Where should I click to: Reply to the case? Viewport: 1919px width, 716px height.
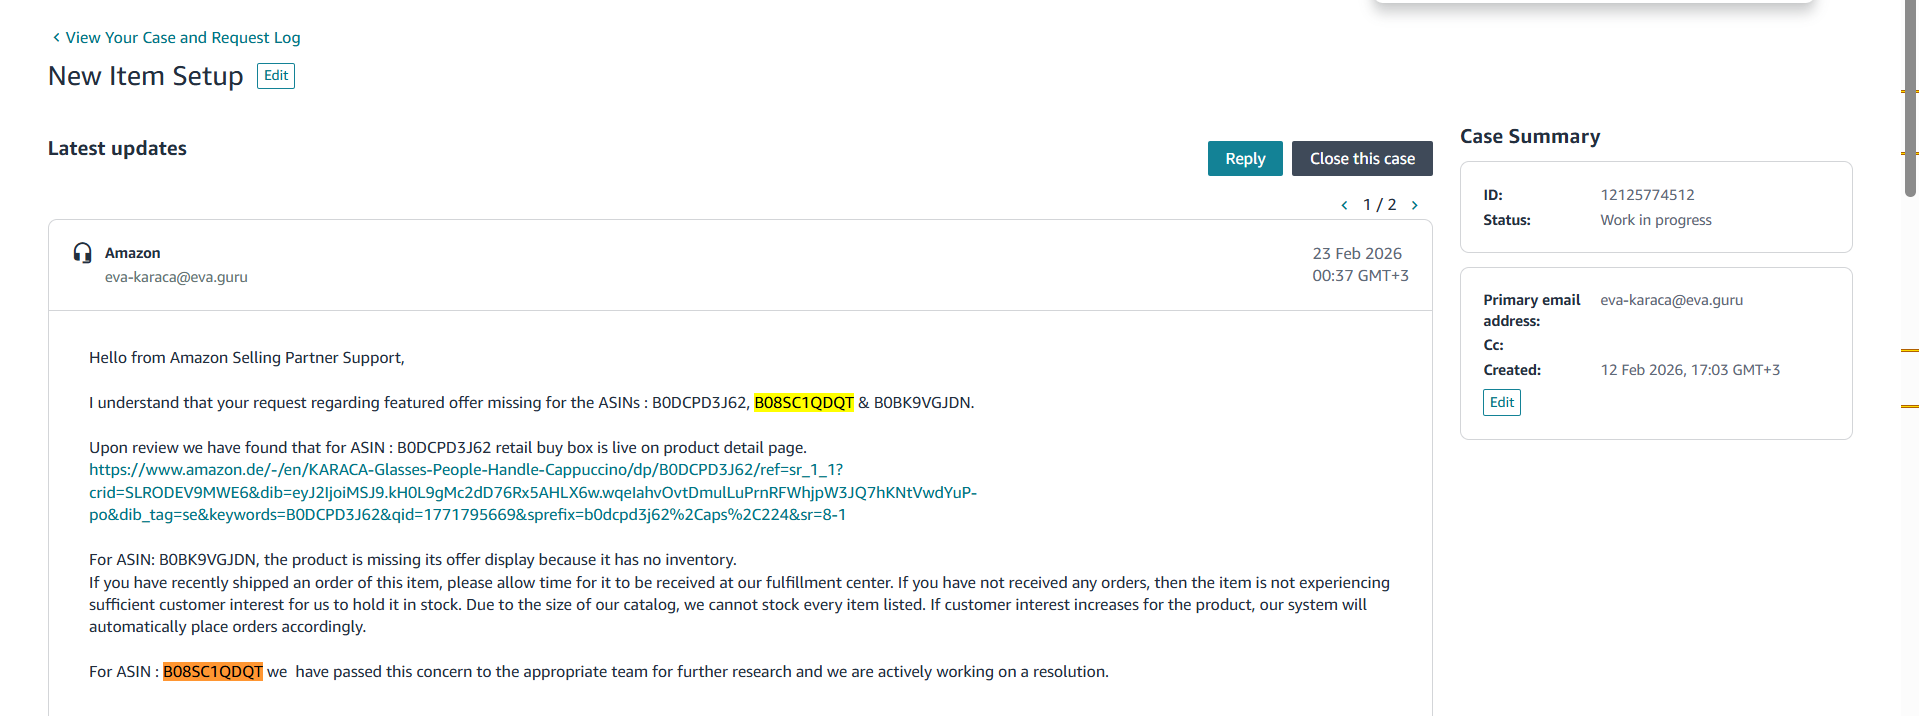[x=1245, y=158]
